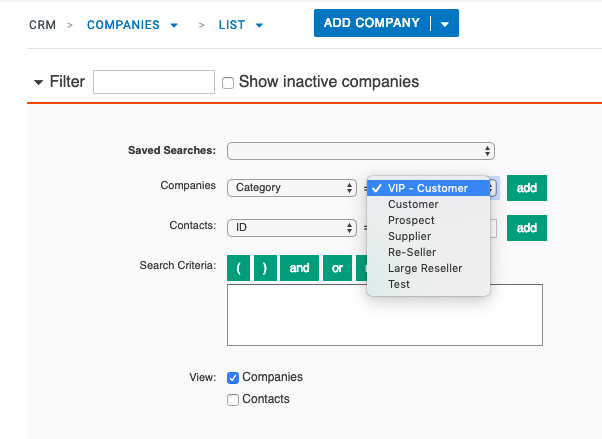Enable Show inactive companies checkbox
Screen dimensions: 602x439
228,83
